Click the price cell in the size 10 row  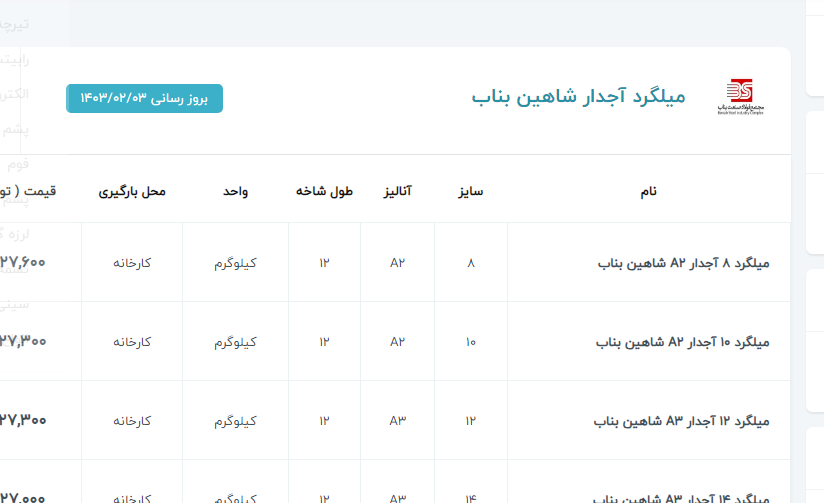pos(24,341)
